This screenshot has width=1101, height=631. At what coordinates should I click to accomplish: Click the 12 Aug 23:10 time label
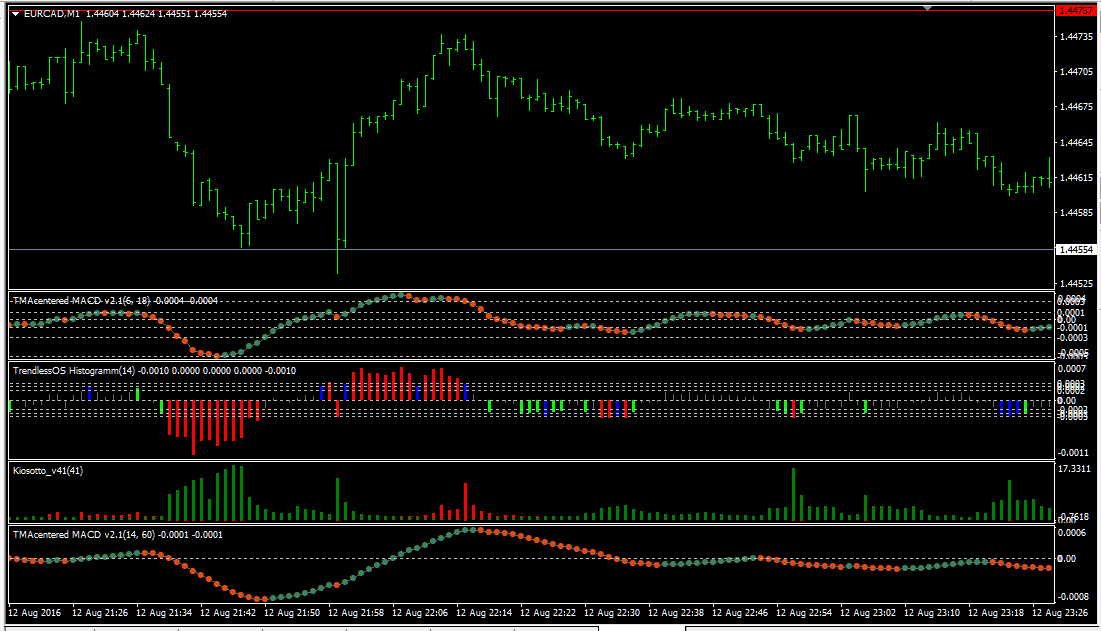(x=932, y=613)
